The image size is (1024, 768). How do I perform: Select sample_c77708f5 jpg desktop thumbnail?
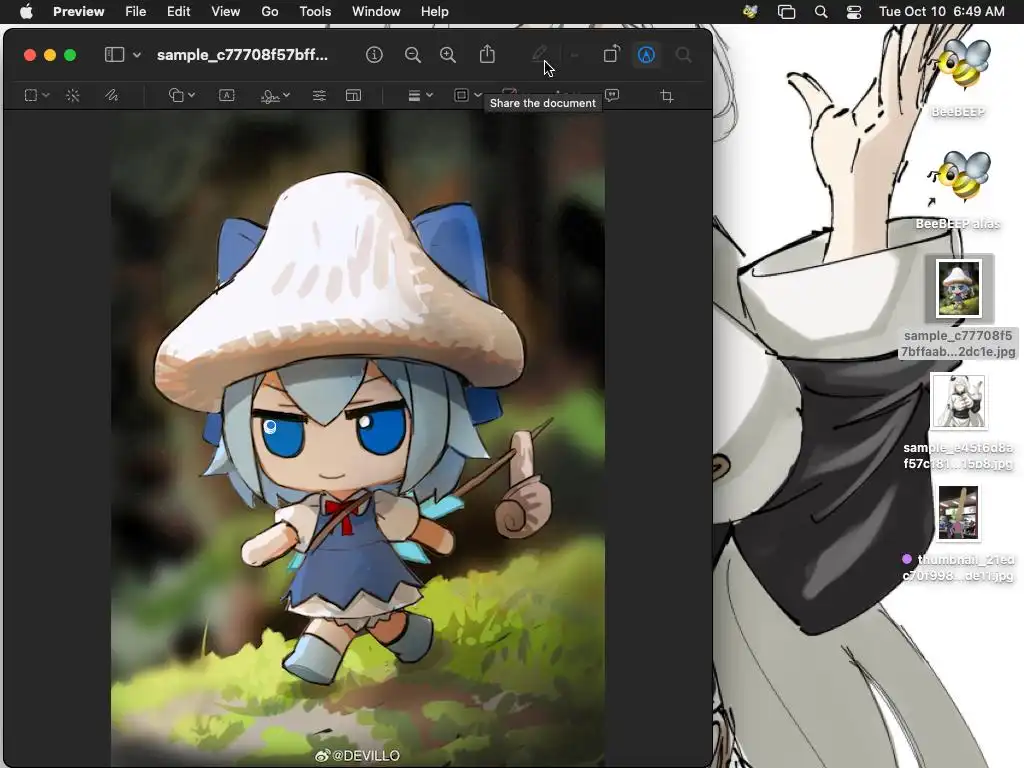pos(959,288)
